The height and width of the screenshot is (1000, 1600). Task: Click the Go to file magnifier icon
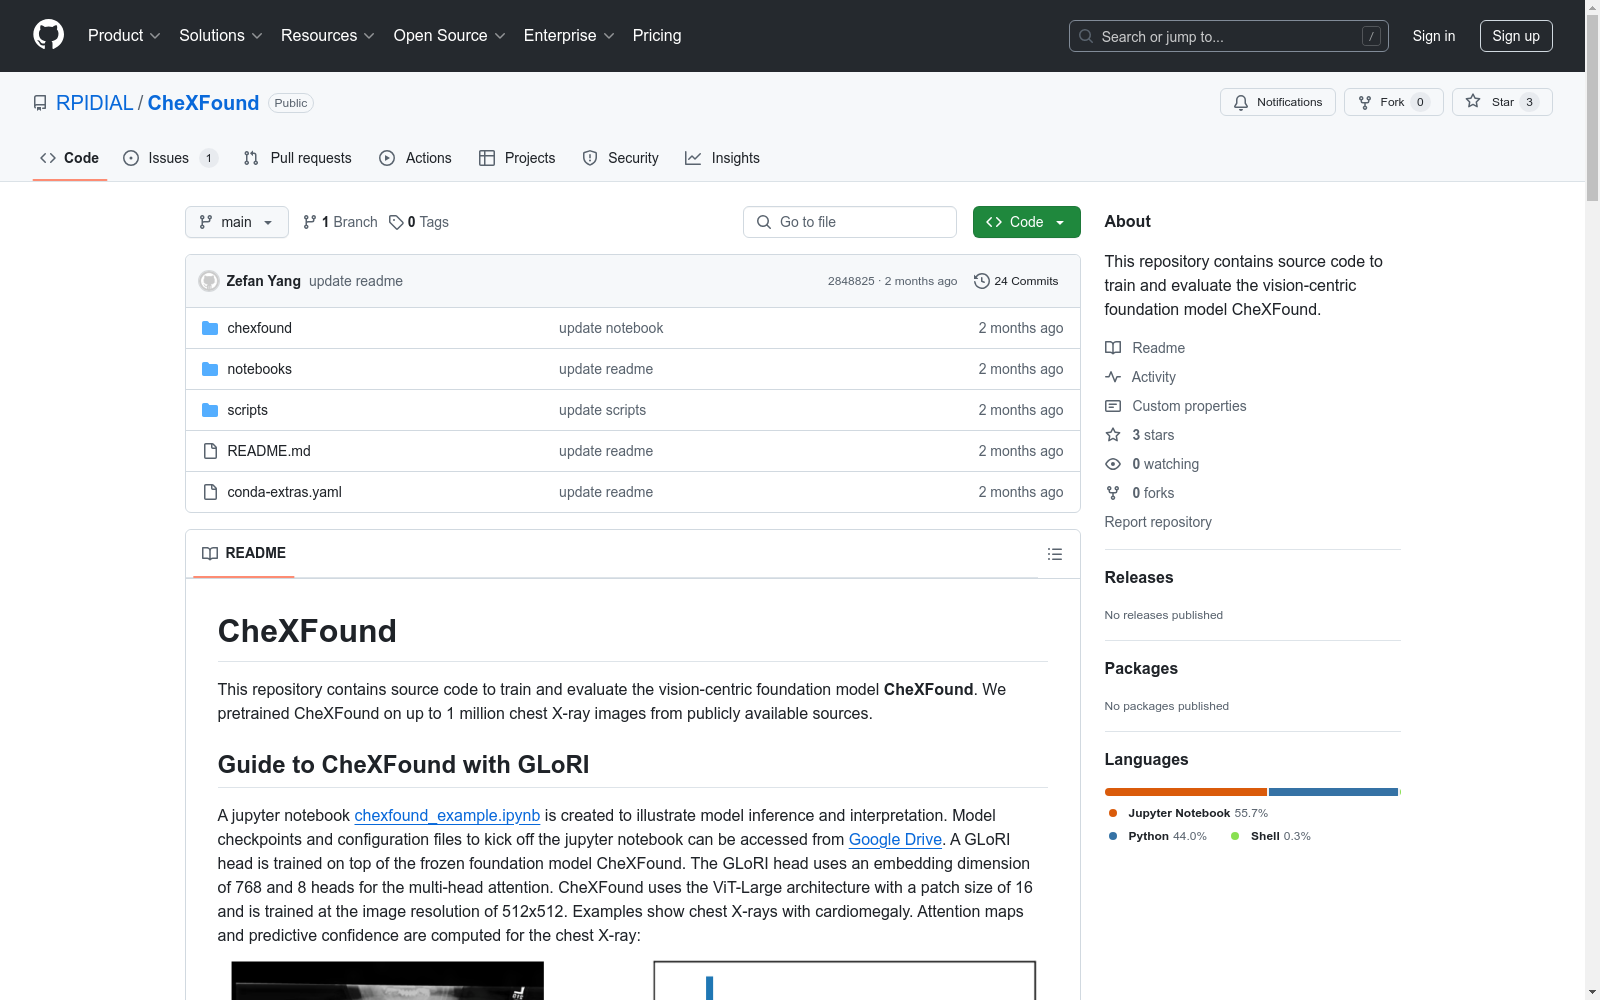tap(764, 222)
